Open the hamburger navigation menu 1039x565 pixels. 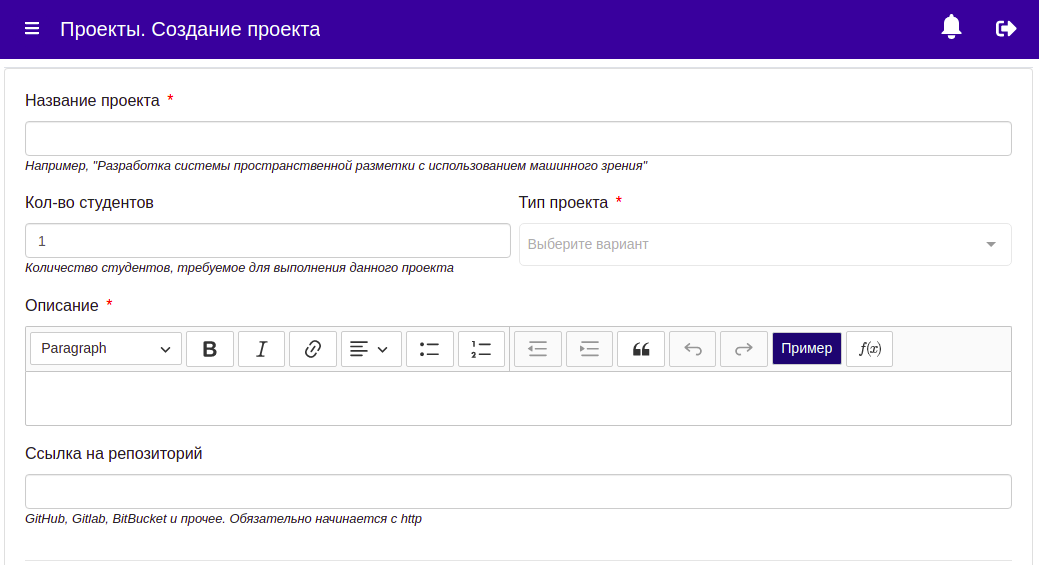(32, 28)
